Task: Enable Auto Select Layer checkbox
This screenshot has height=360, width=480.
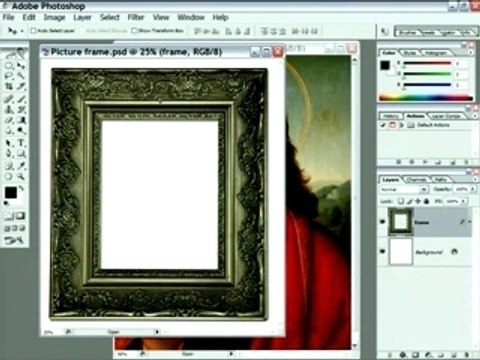Action: pyautogui.click(x=33, y=31)
